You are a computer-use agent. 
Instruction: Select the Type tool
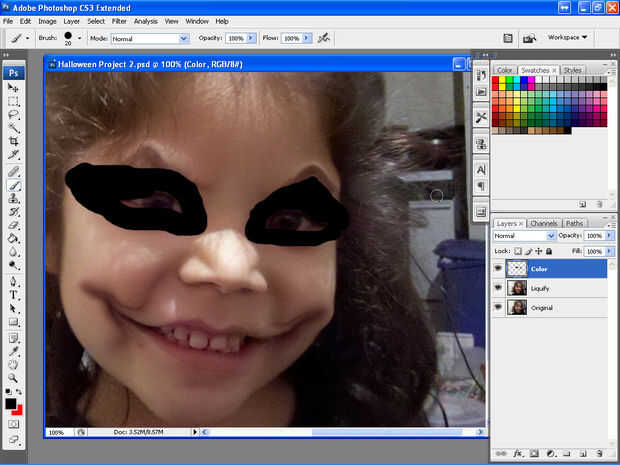point(13,295)
